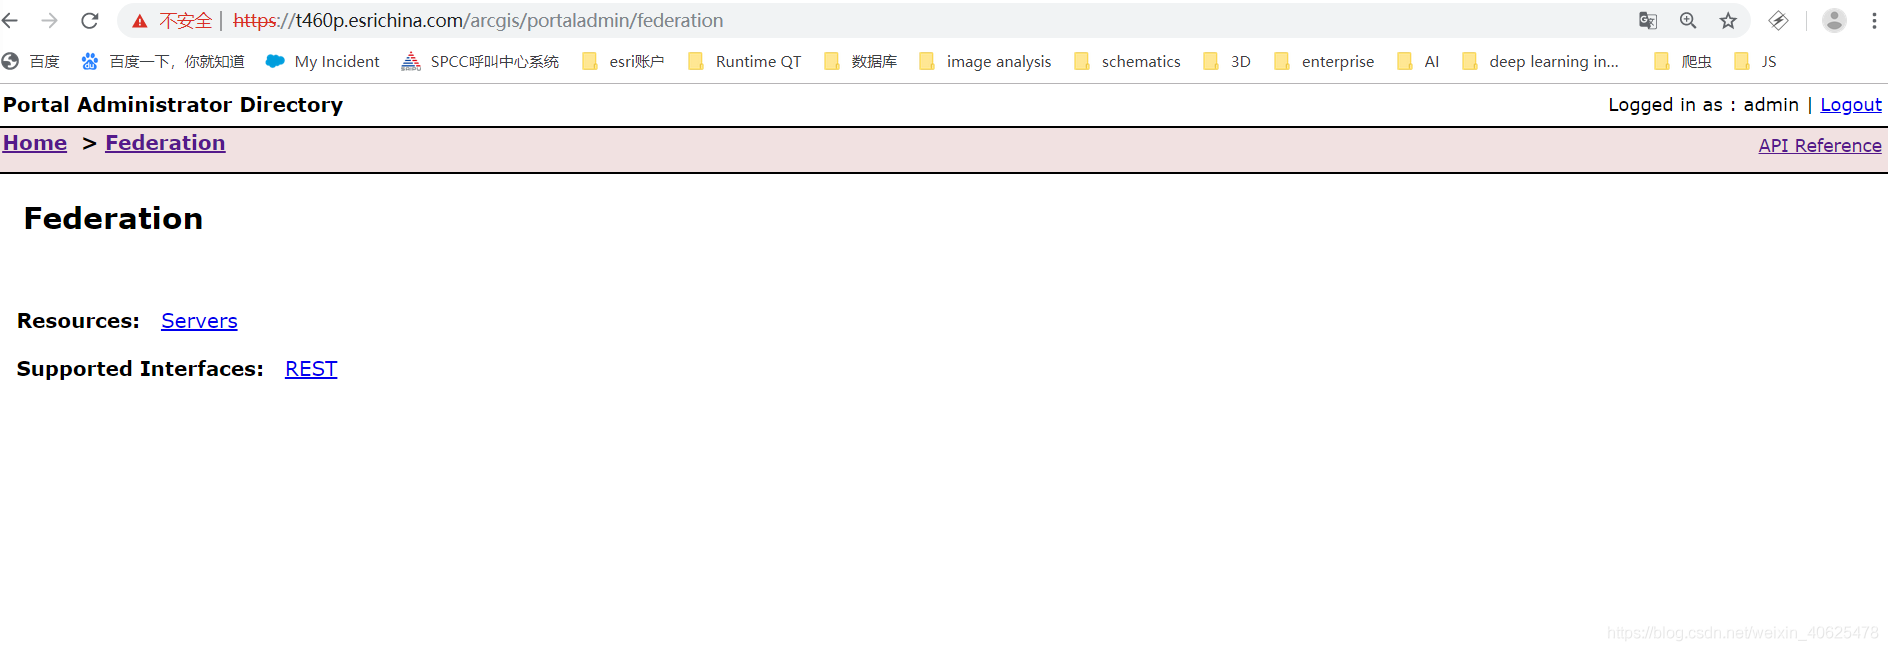The width and height of the screenshot is (1888, 651).
Task: Open the REST interface link
Action: 311,369
